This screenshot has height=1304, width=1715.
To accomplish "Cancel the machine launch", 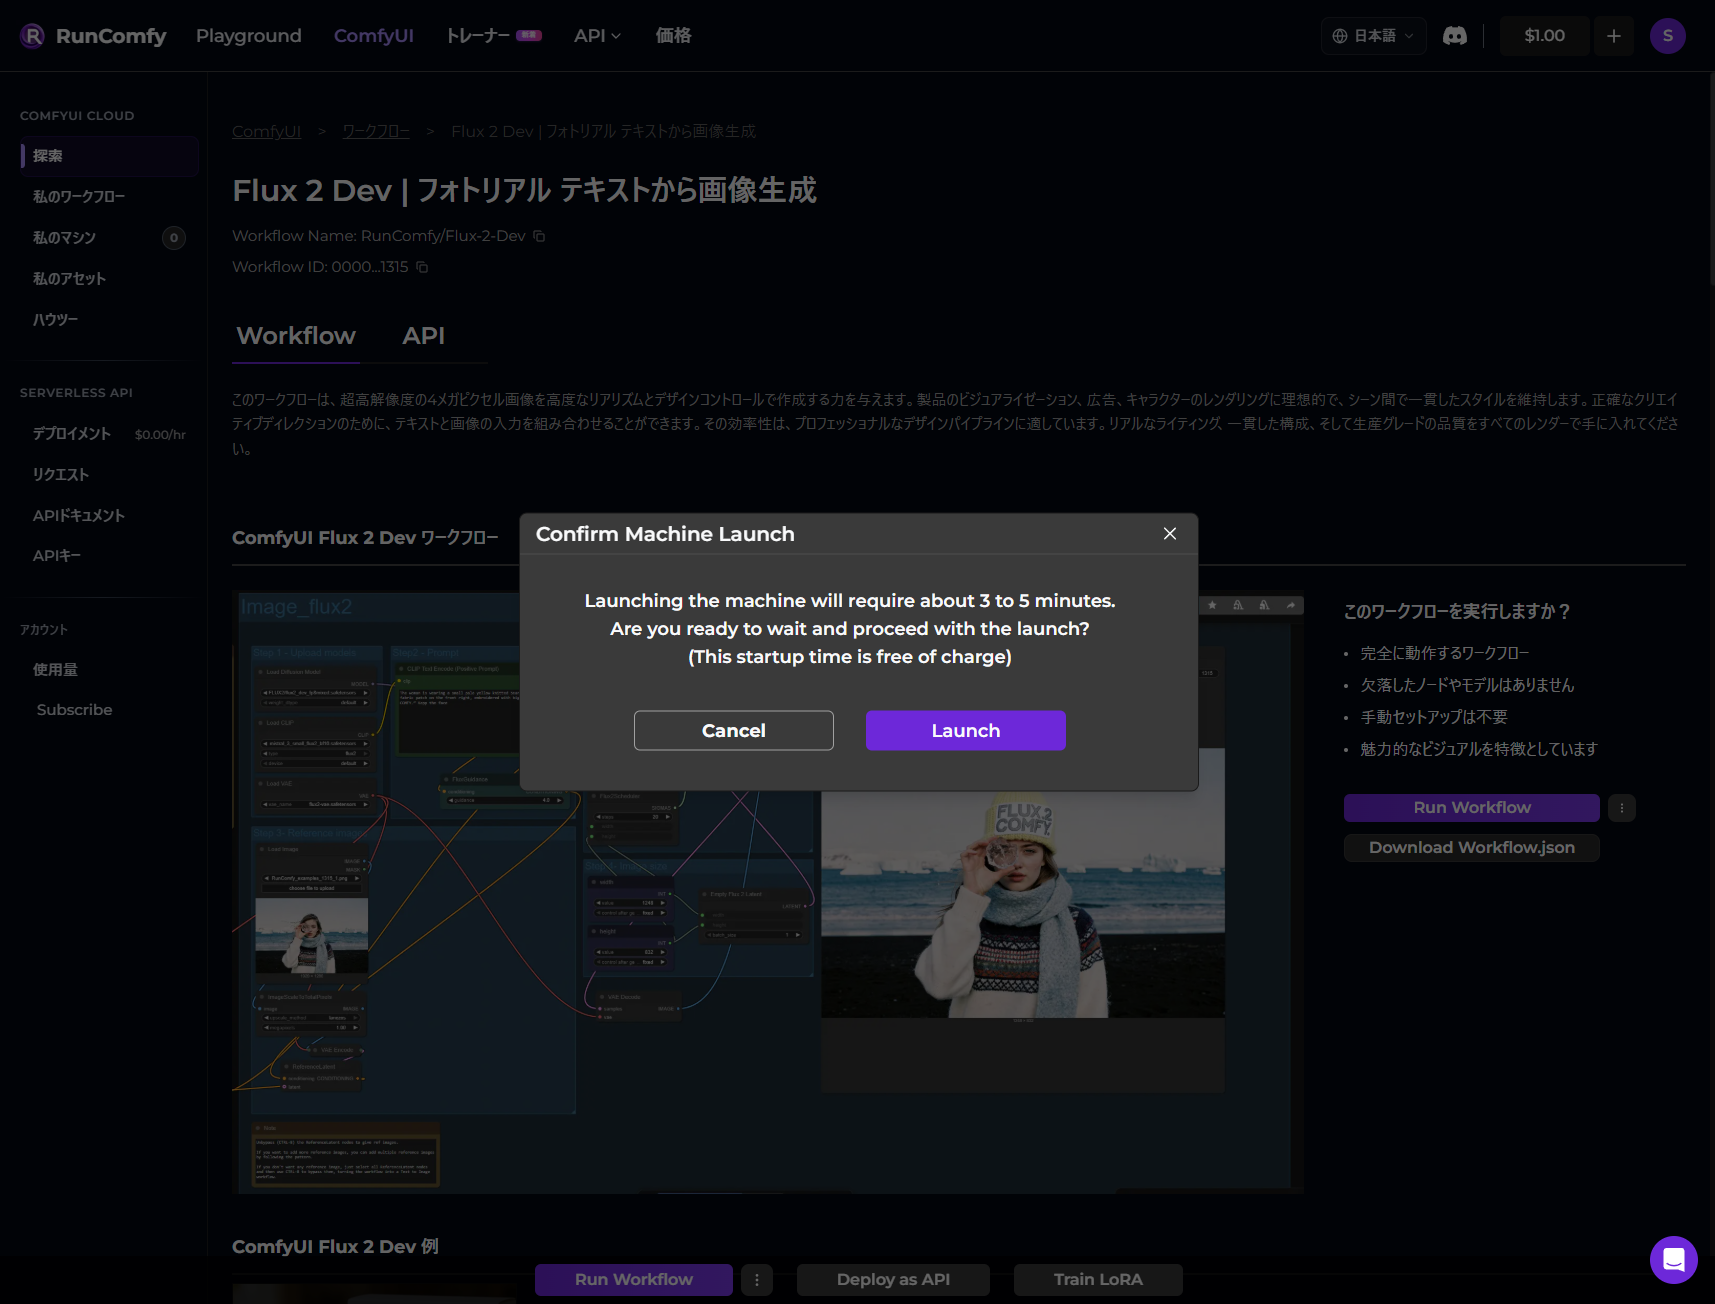I will [x=733, y=730].
